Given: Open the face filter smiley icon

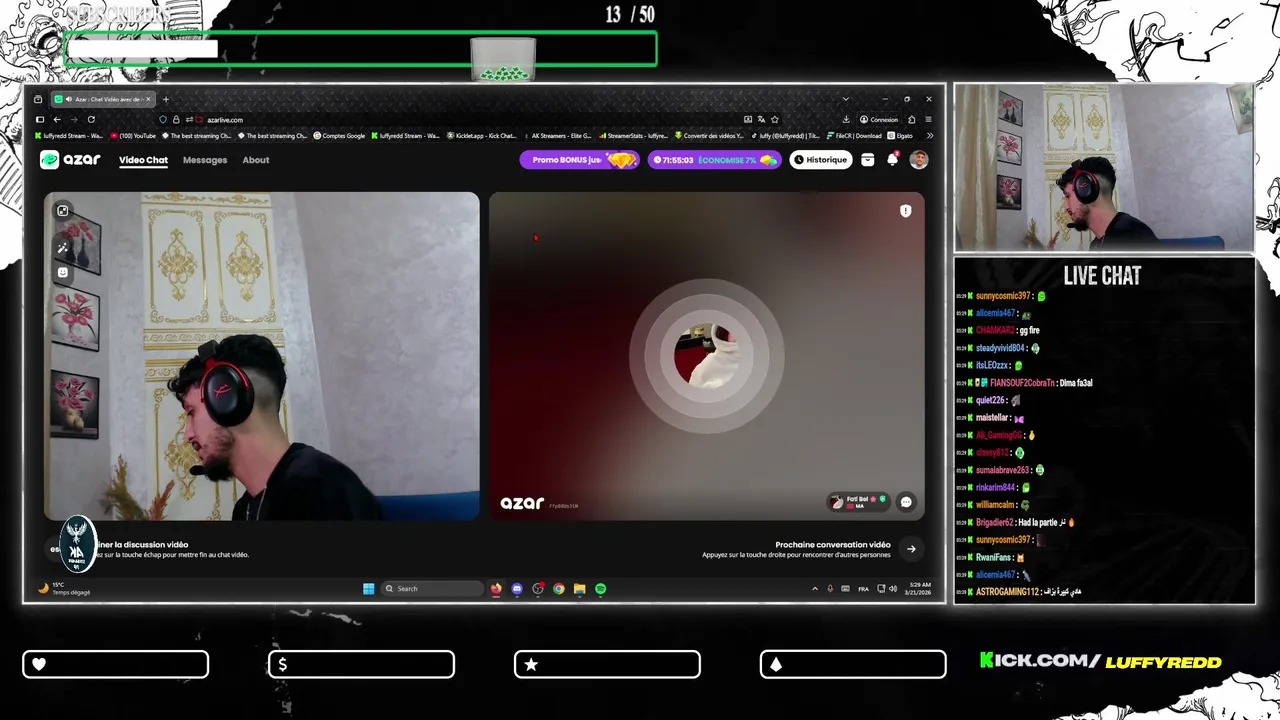Looking at the screenshot, I should [63, 272].
